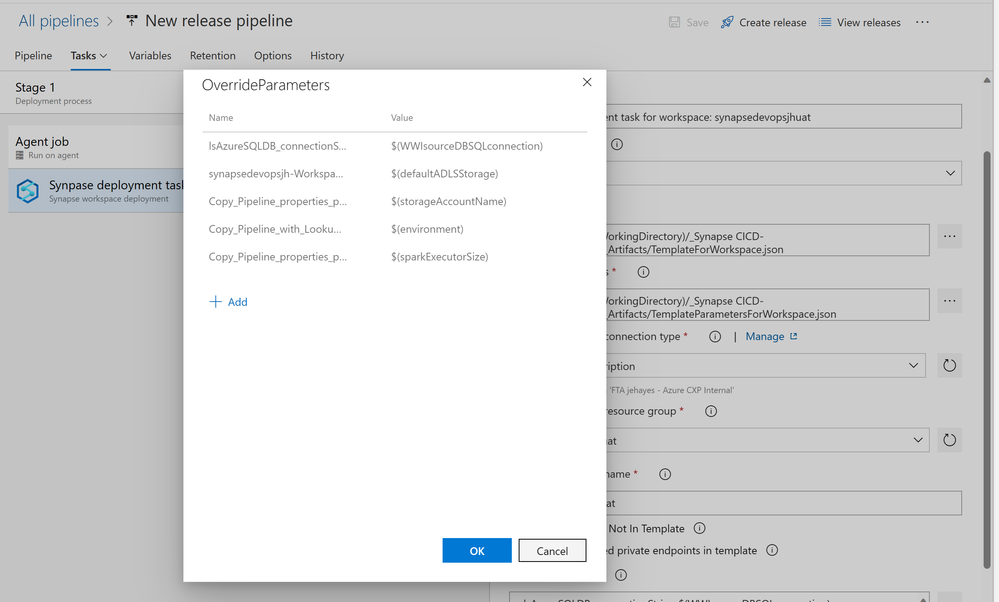Image resolution: width=999 pixels, height=602 pixels.
Task: Switch to the Retention tab
Action: coord(213,55)
